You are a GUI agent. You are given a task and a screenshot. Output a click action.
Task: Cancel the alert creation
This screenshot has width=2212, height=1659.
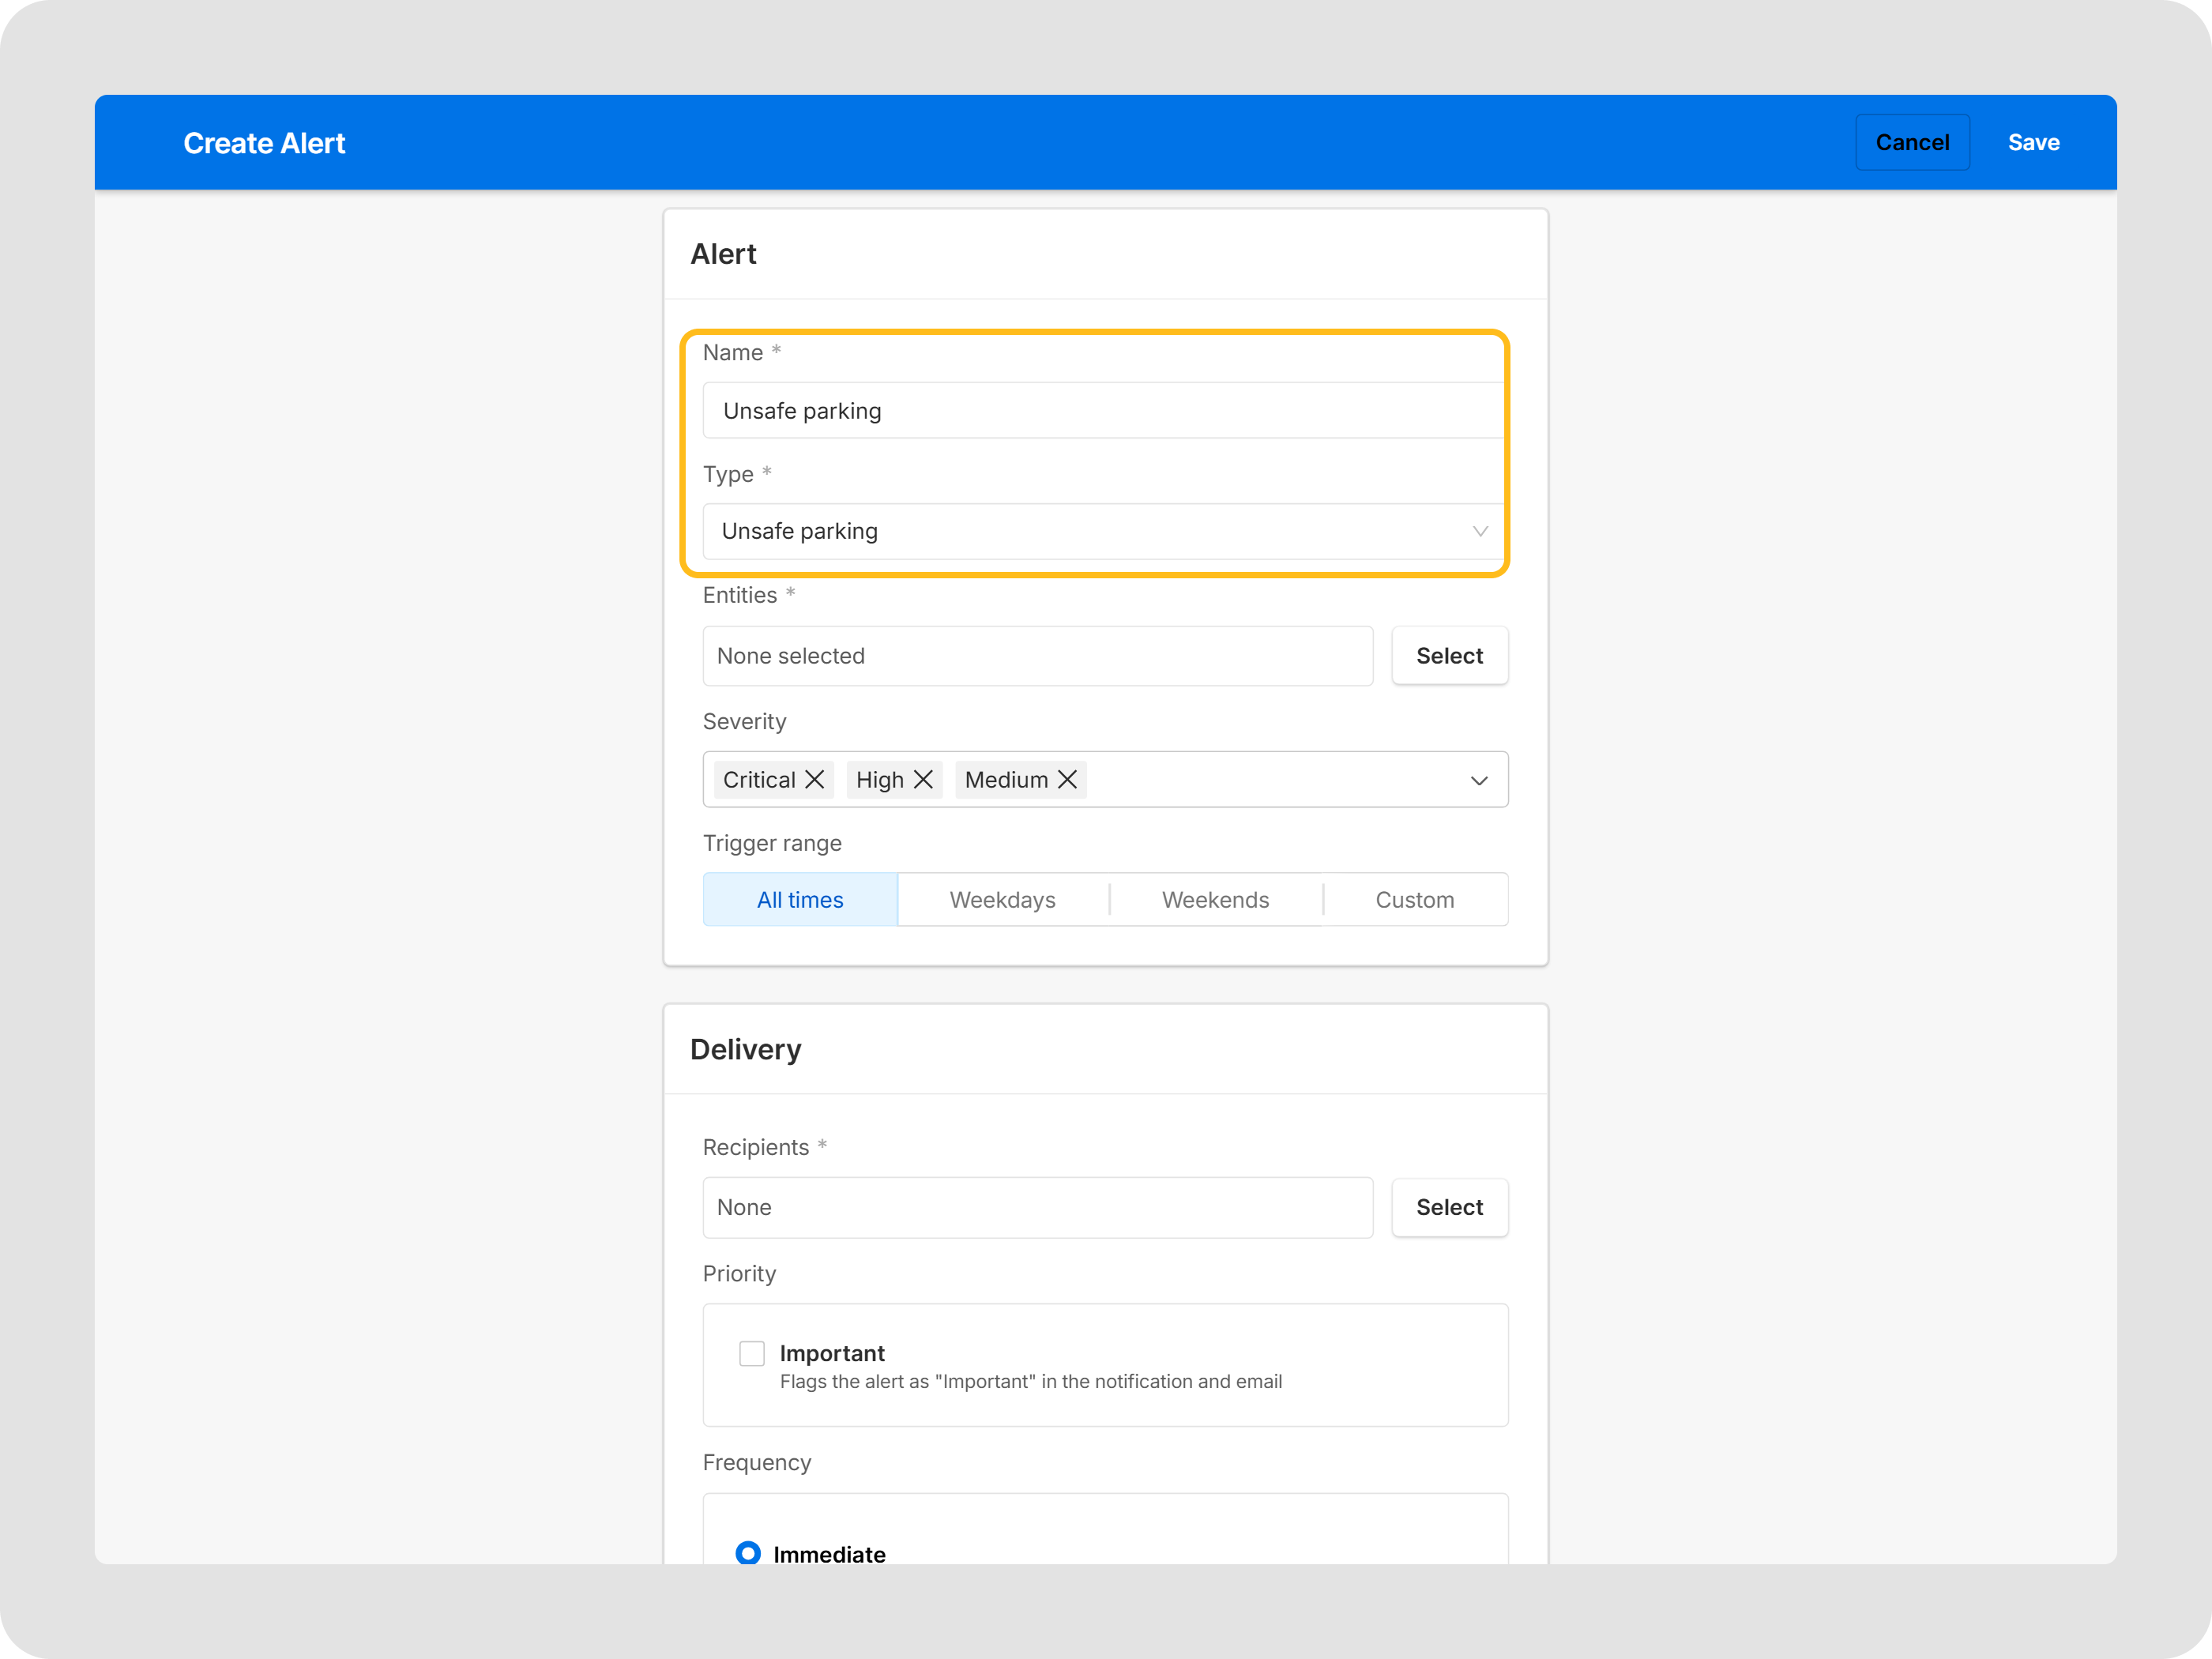(x=1911, y=142)
